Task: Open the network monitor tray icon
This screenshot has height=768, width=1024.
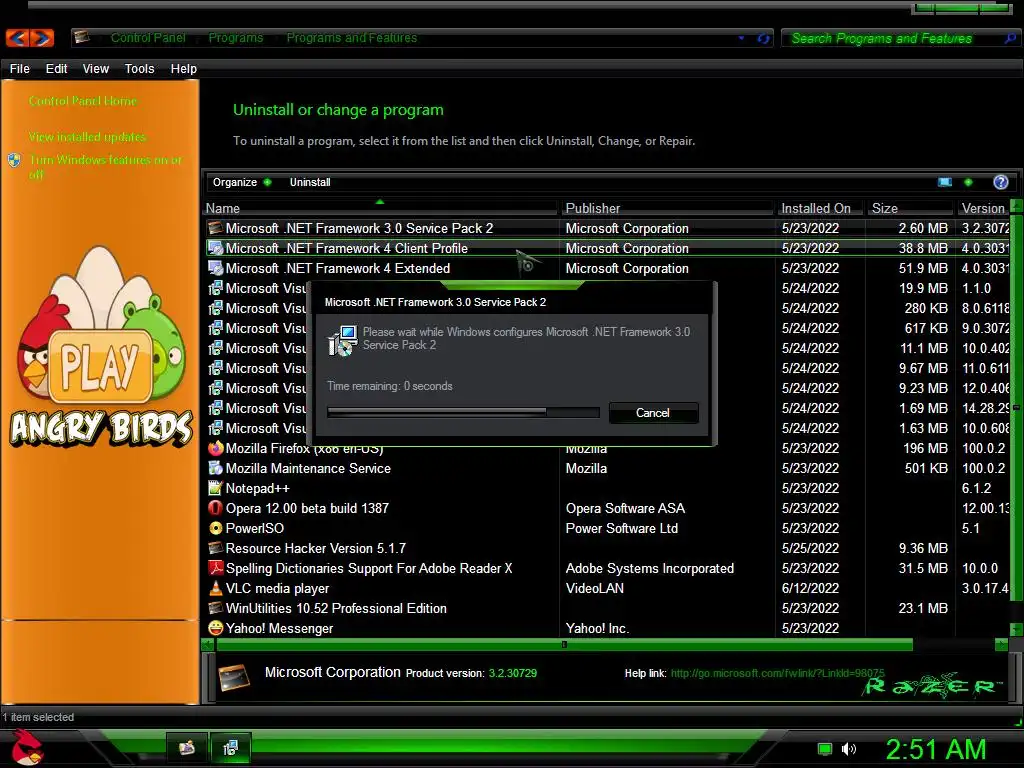Action: pos(825,749)
